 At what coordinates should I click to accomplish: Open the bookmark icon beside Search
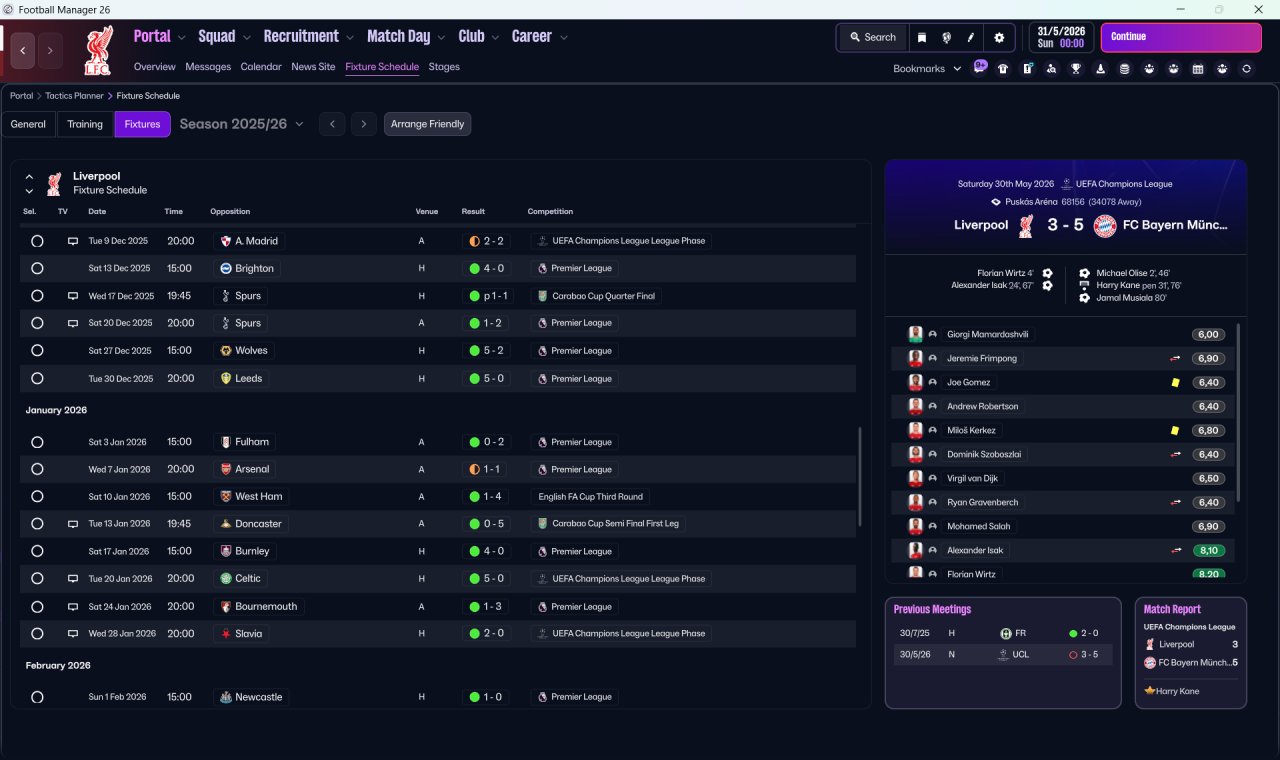coord(922,37)
